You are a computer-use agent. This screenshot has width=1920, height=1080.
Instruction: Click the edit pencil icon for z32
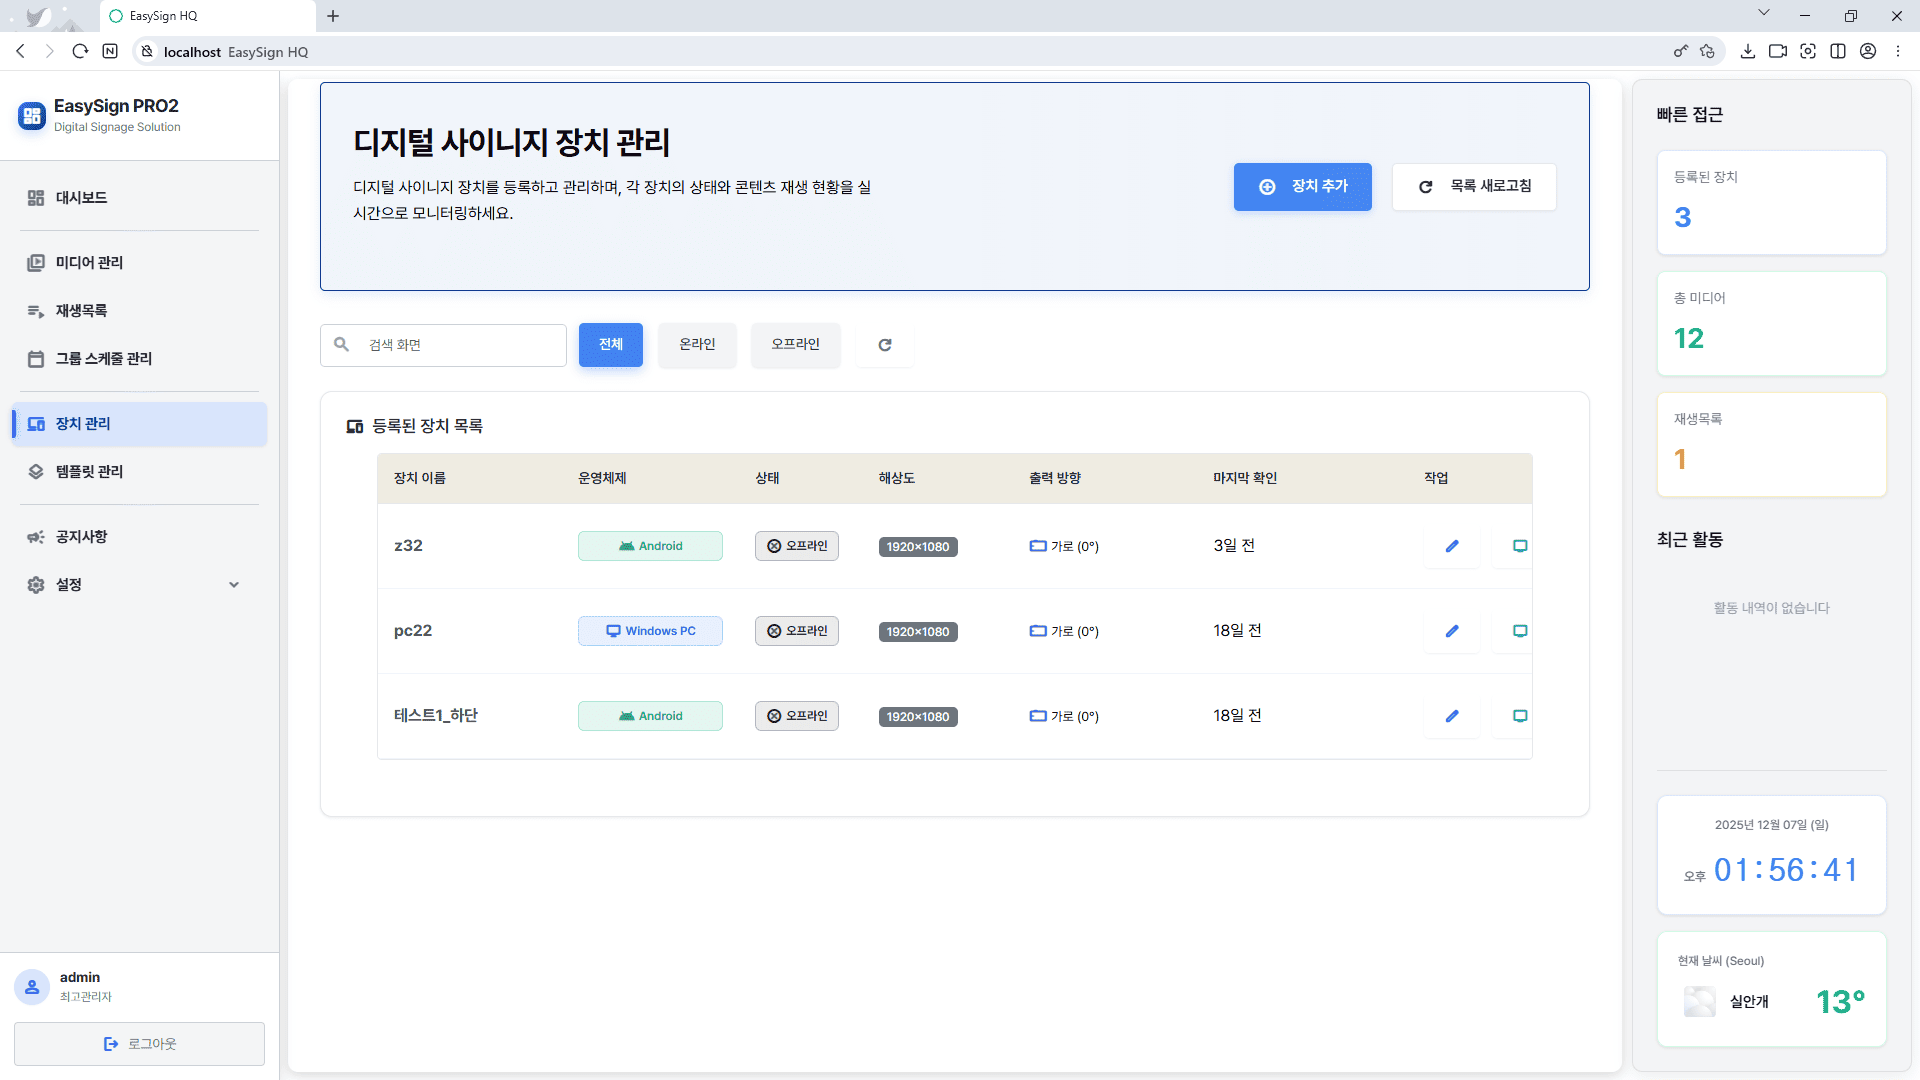pos(1452,546)
